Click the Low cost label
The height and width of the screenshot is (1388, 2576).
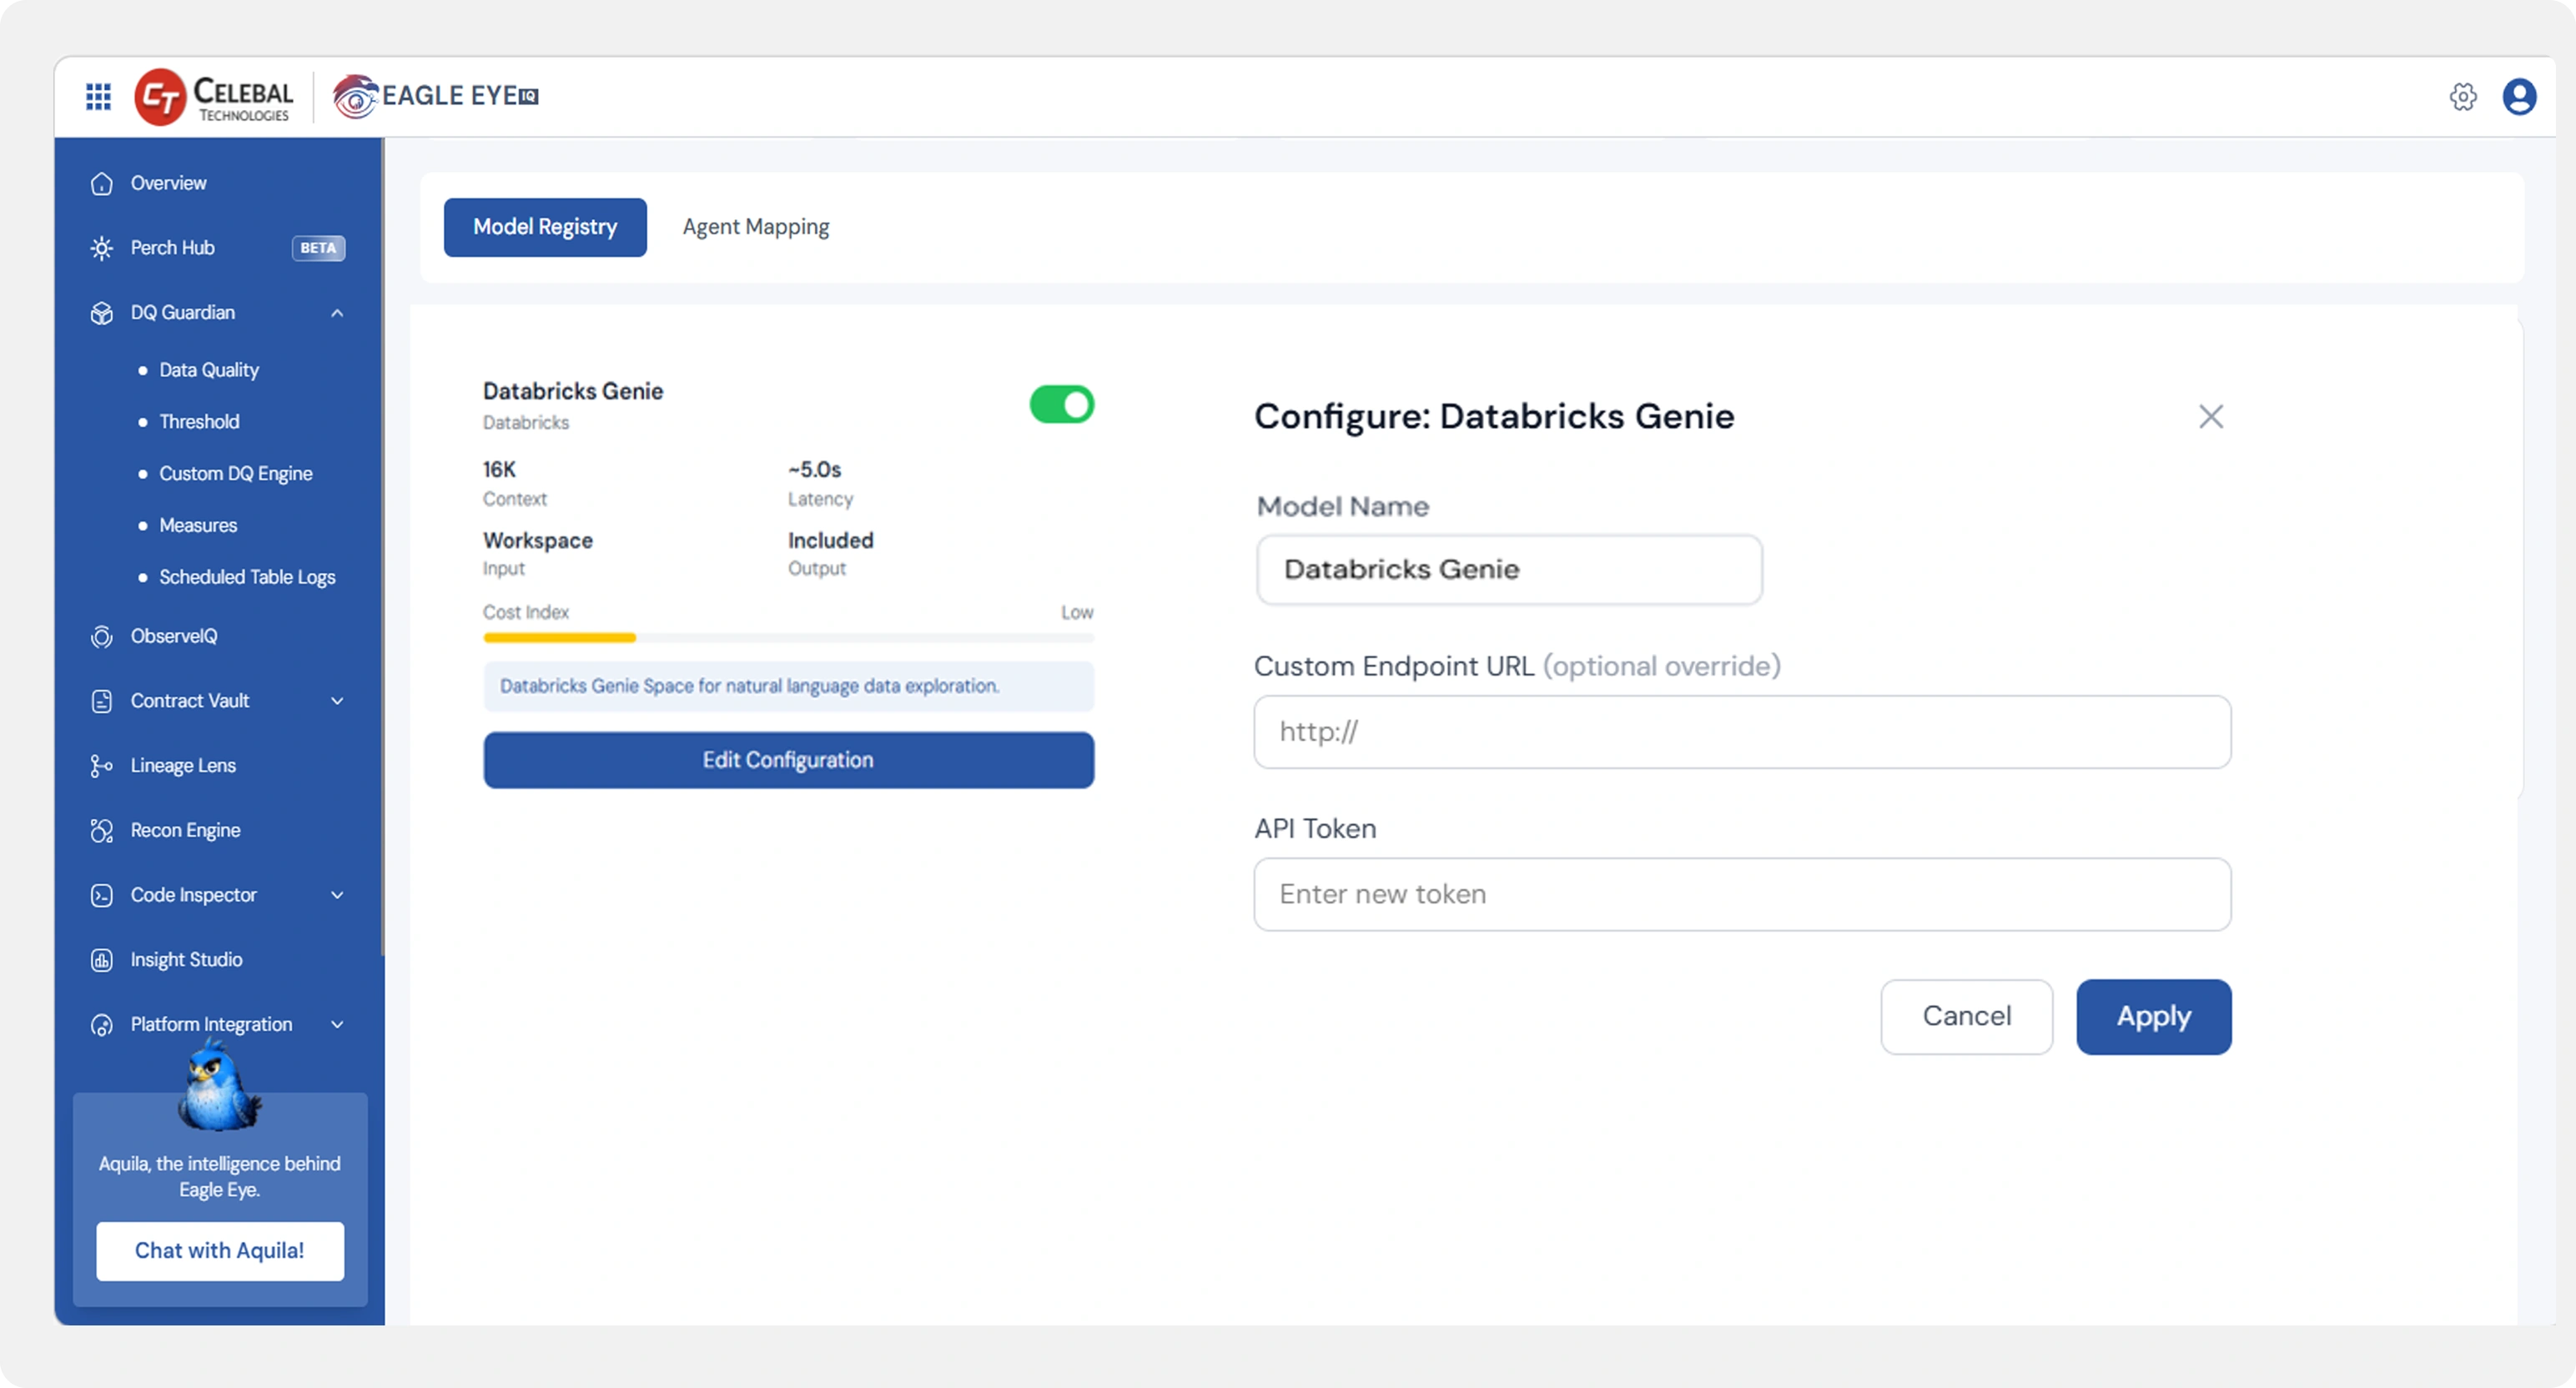click(x=1077, y=613)
